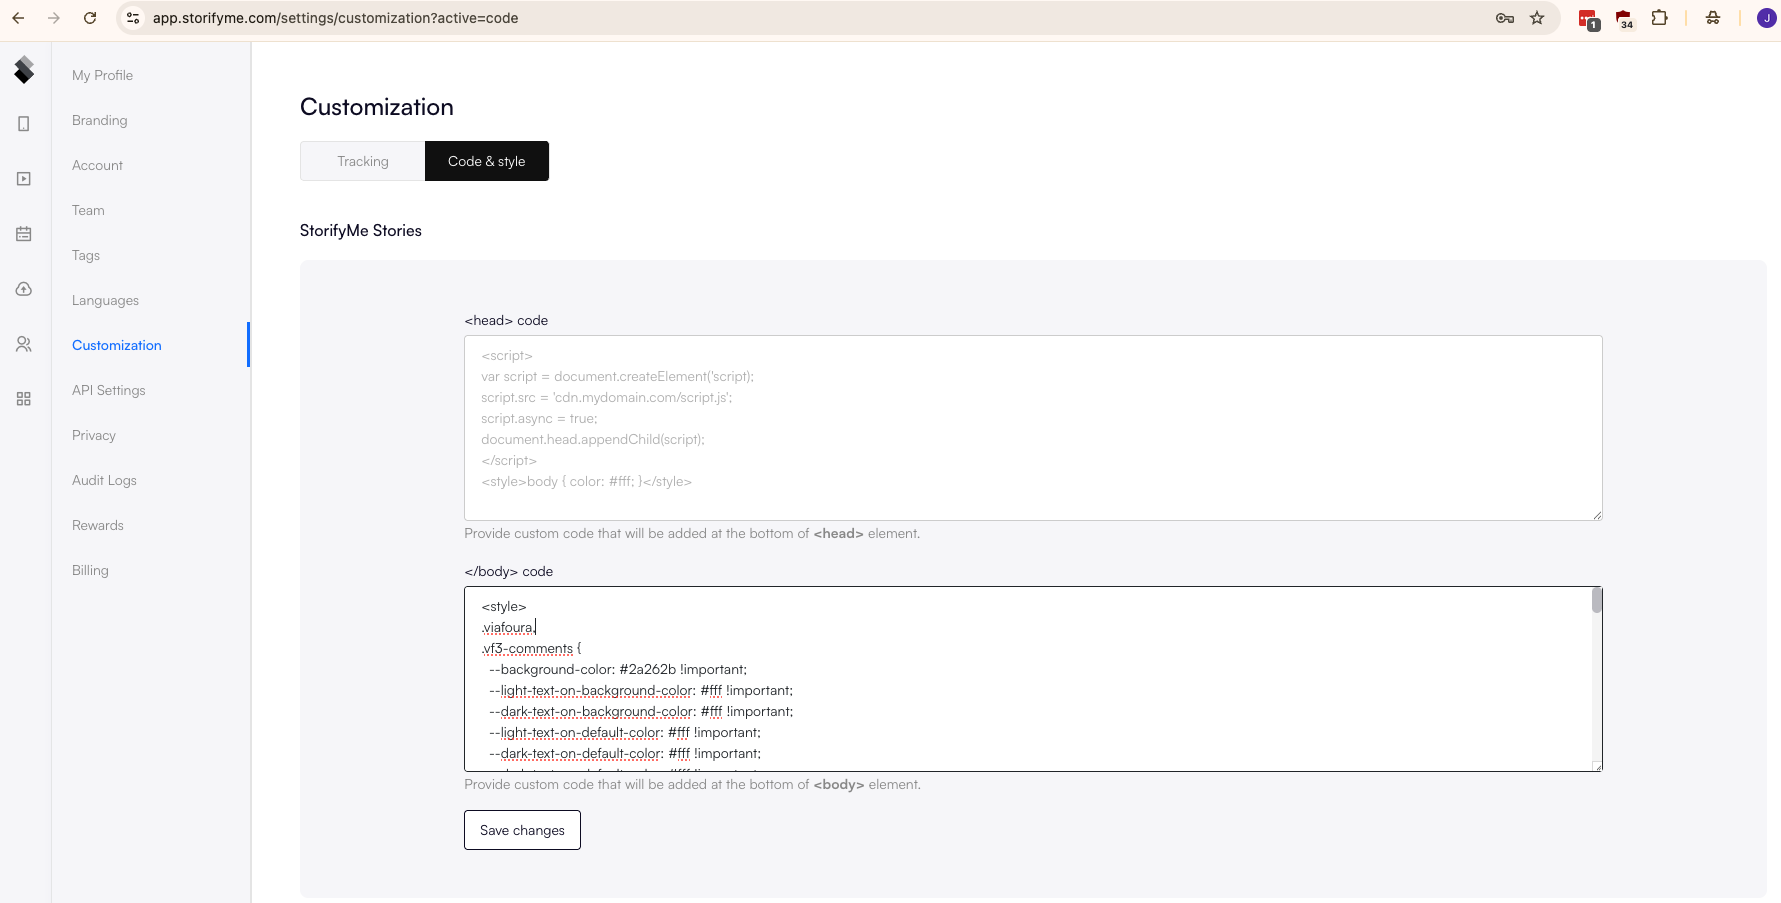The width and height of the screenshot is (1781, 903).
Task: Click the browser address bar URL
Action: pos(335,18)
